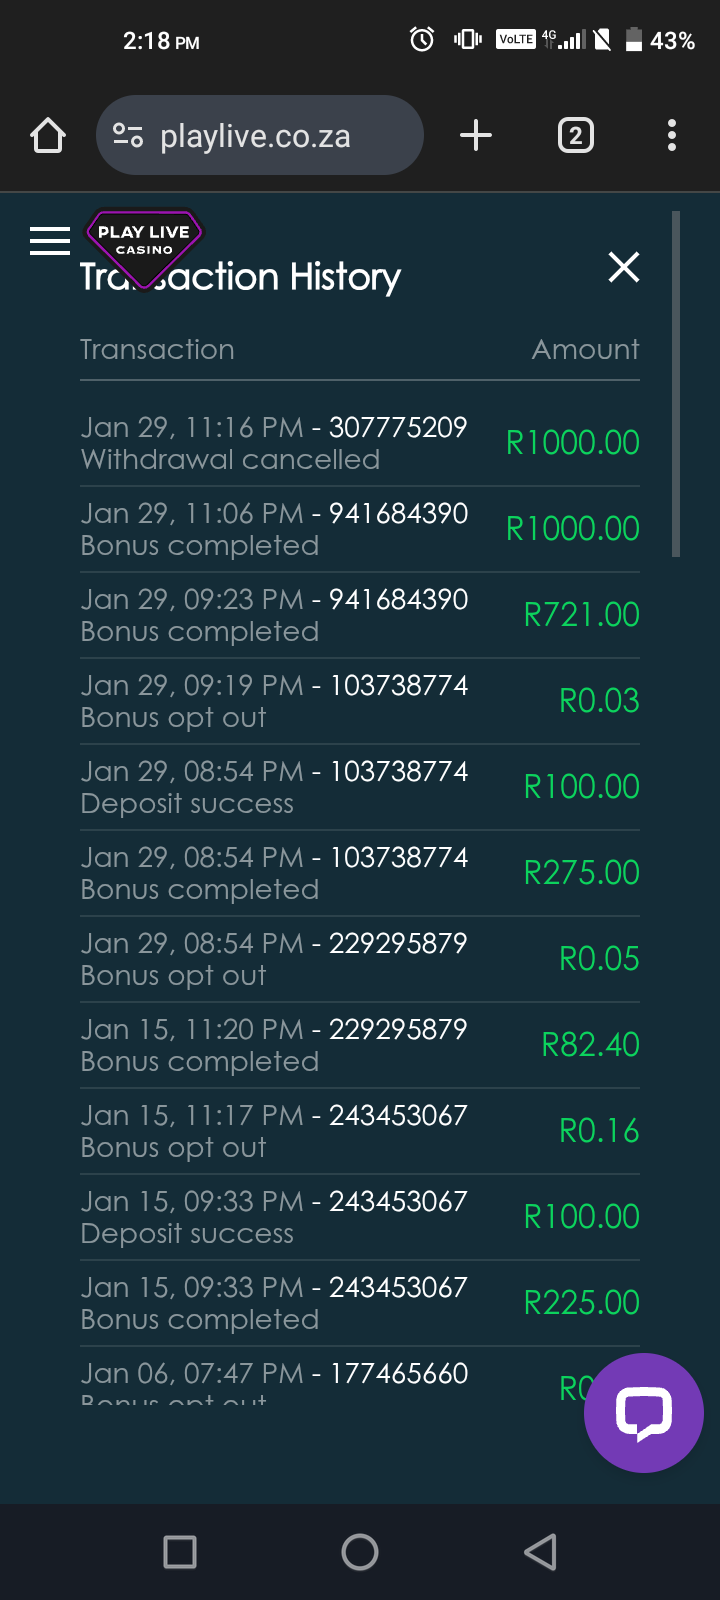Go to the browser home page

[48, 136]
